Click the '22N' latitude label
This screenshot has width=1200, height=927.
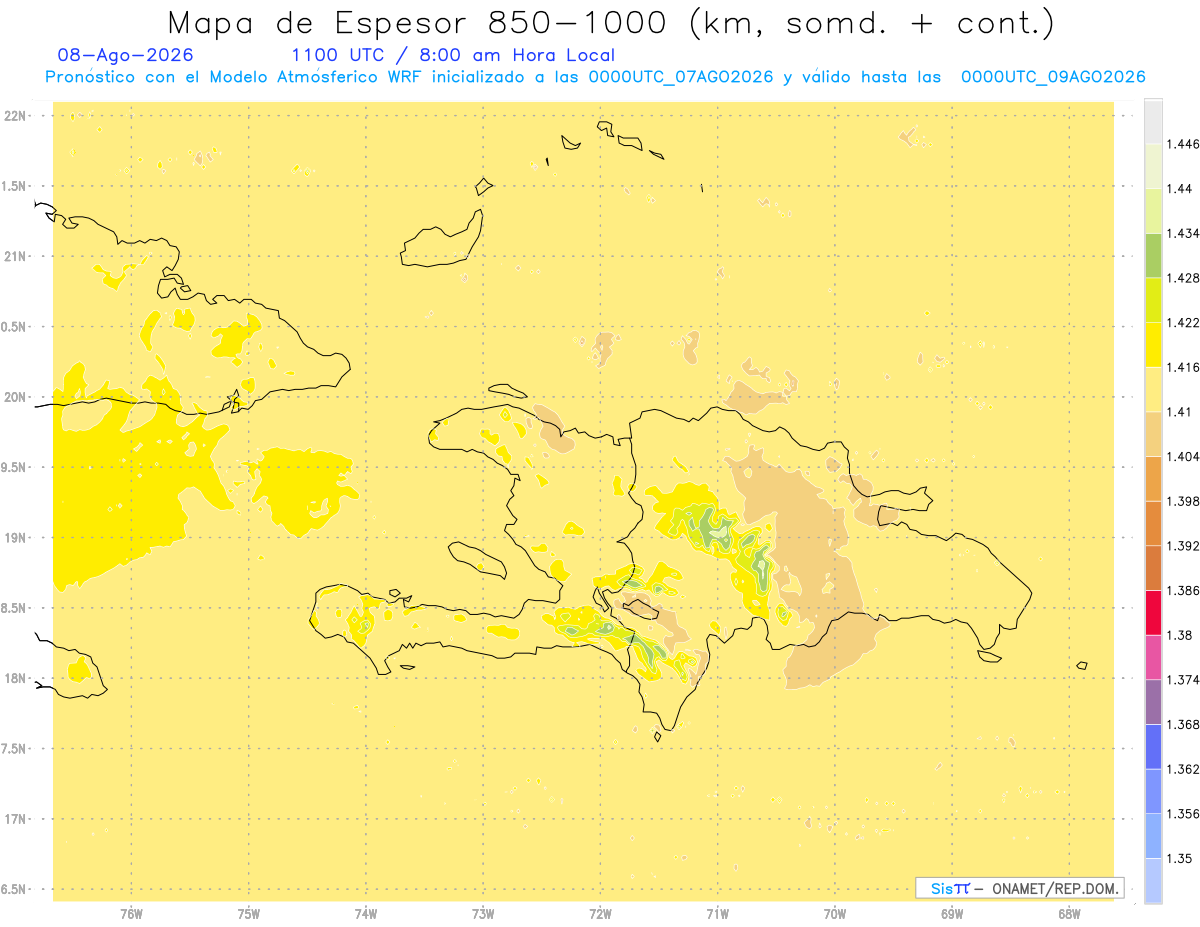(x=17, y=116)
